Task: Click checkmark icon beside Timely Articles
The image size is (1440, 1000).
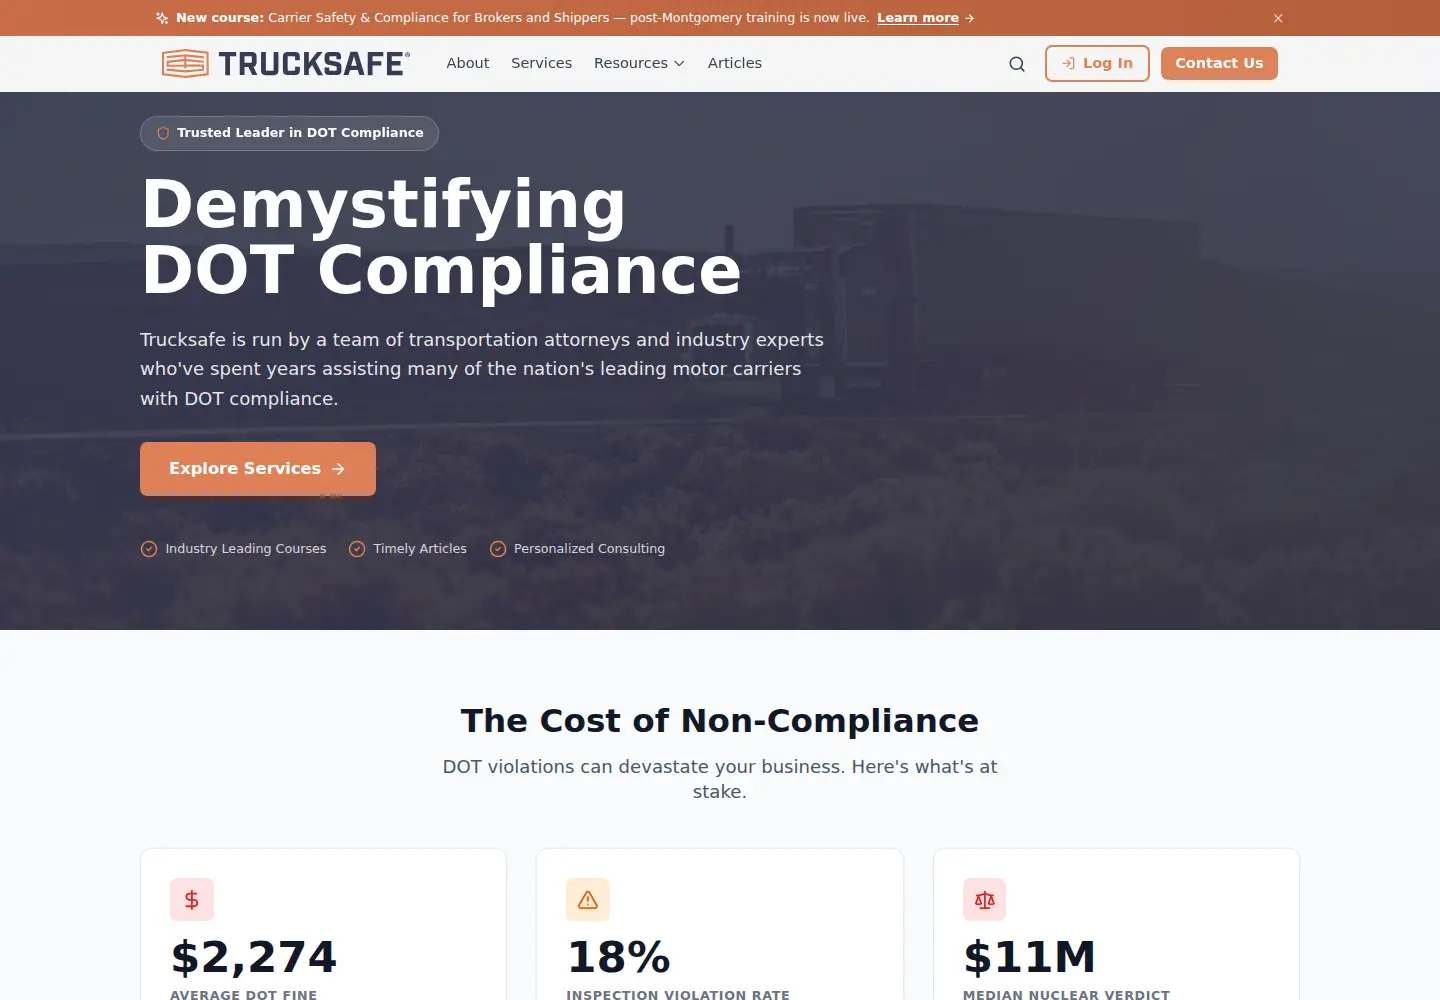Action: pyautogui.click(x=357, y=549)
